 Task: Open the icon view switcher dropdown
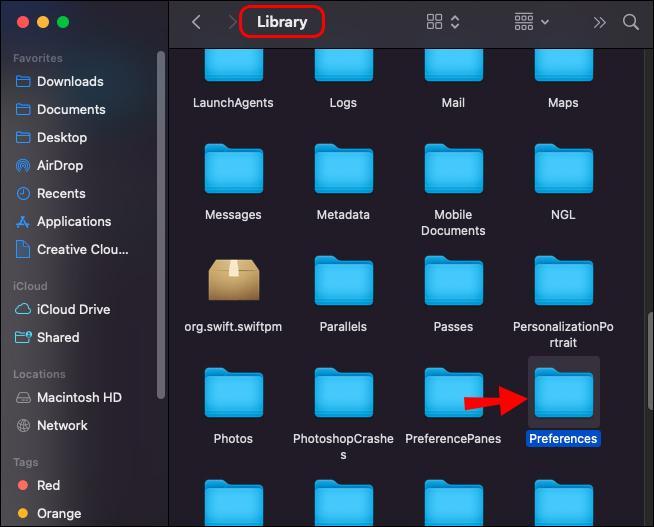443,22
